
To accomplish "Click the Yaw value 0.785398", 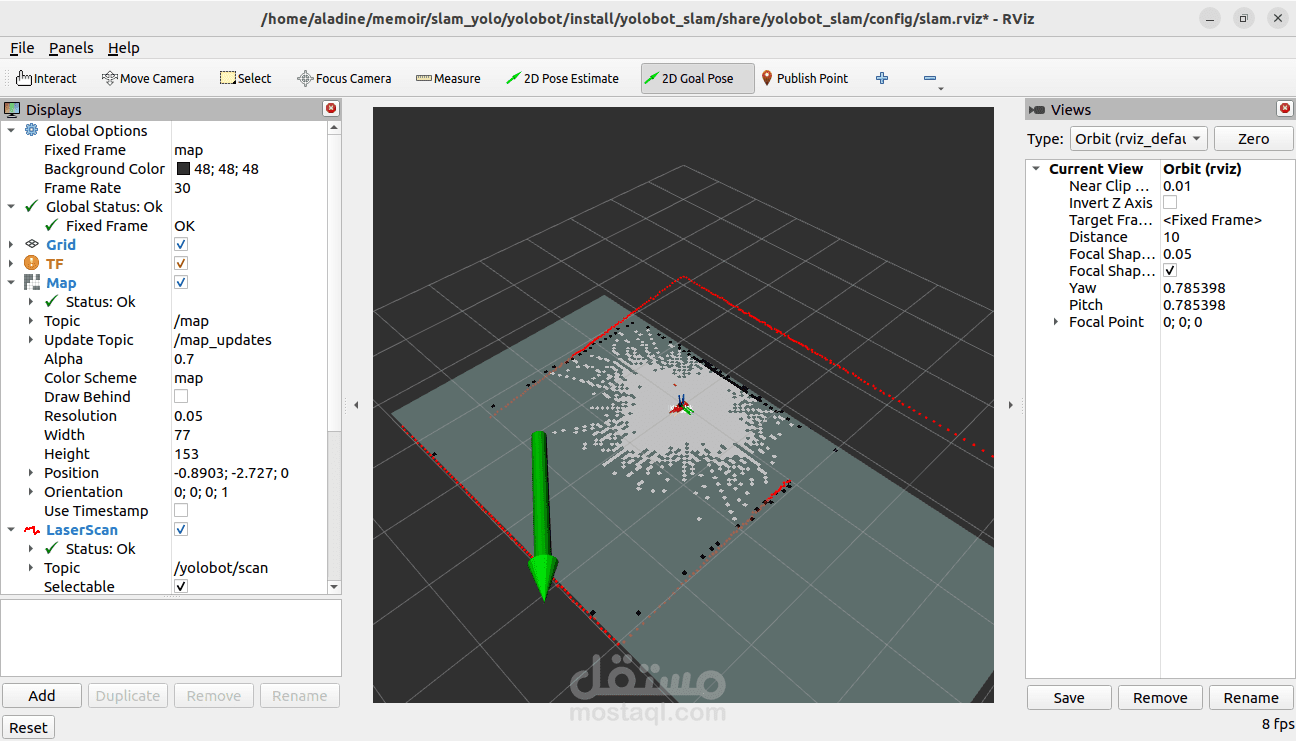I will [x=1194, y=288].
